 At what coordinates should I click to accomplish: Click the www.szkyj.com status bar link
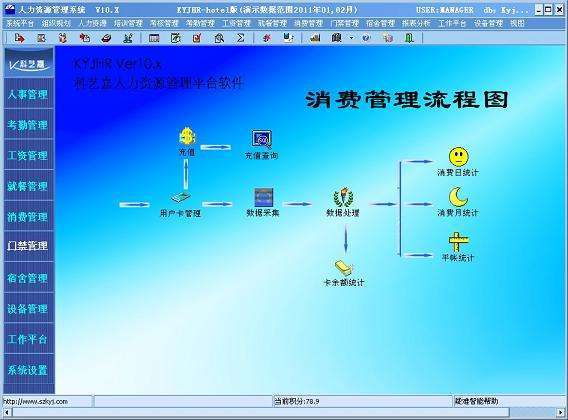pos(36,401)
